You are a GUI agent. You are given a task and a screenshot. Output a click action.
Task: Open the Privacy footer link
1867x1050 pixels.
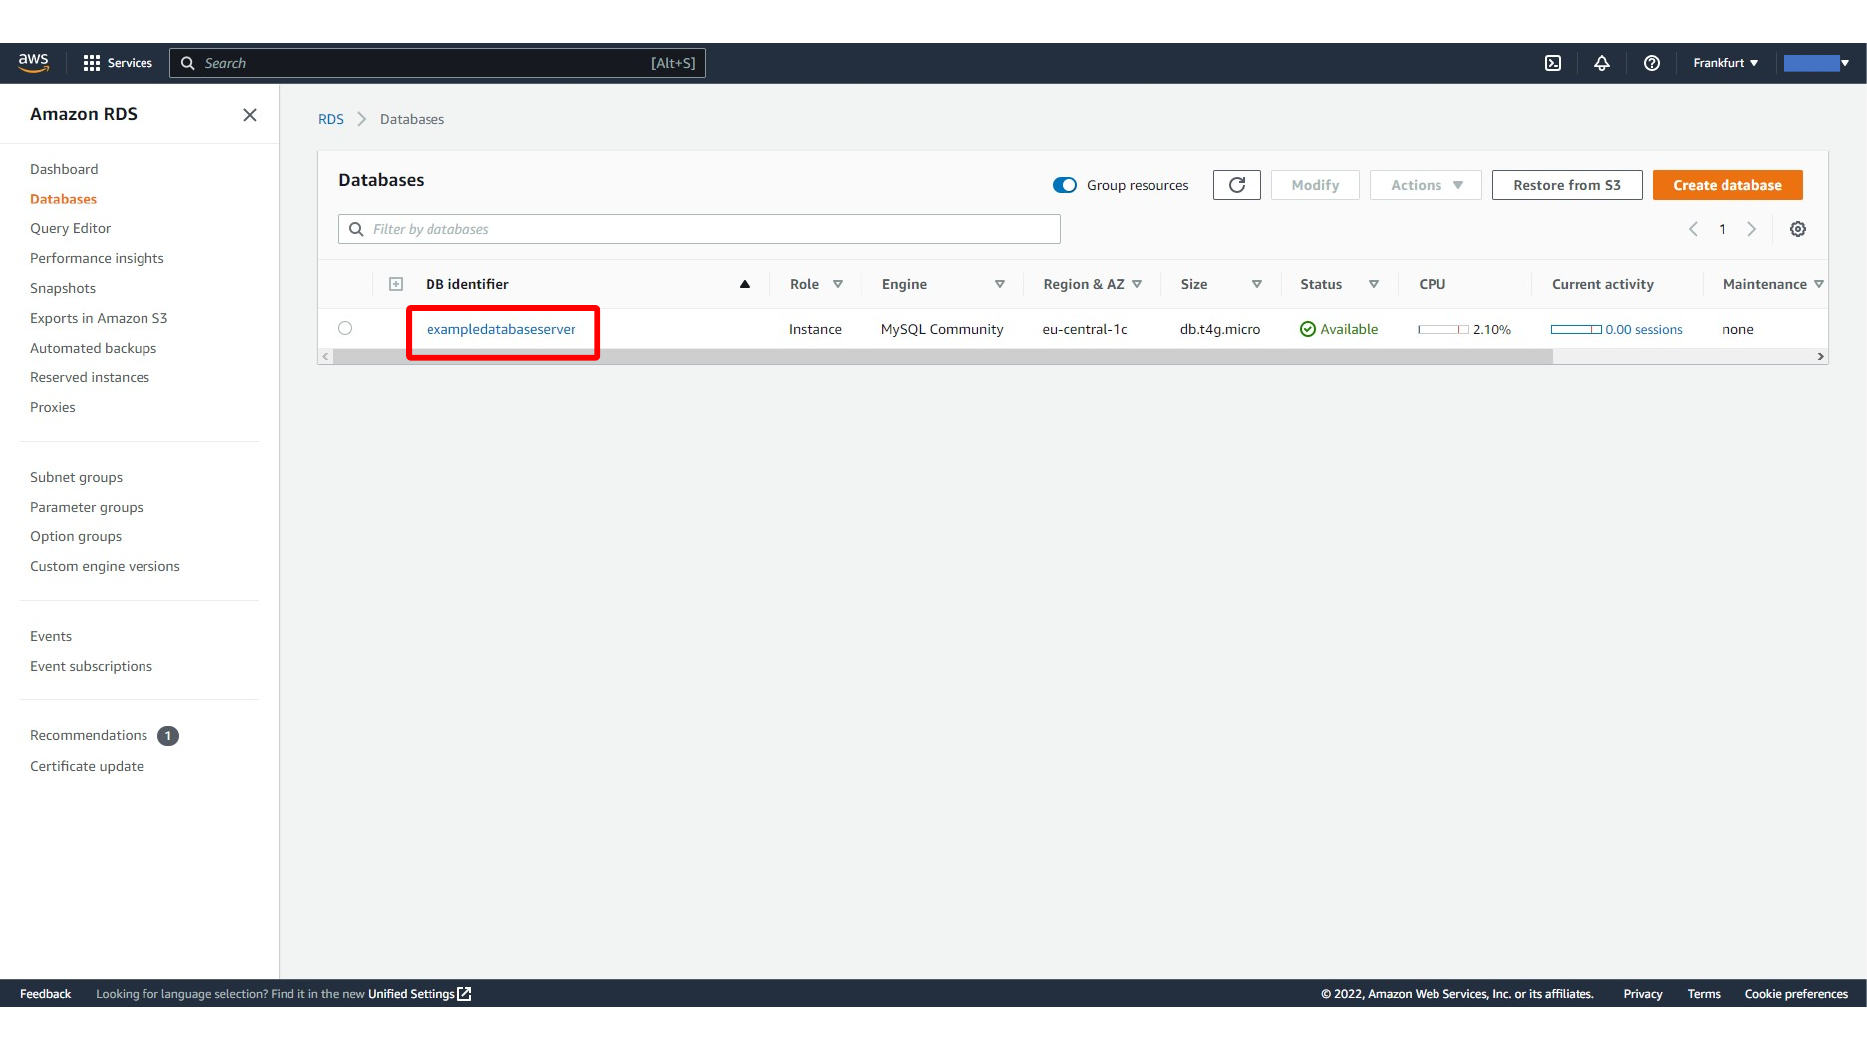pos(1642,994)
